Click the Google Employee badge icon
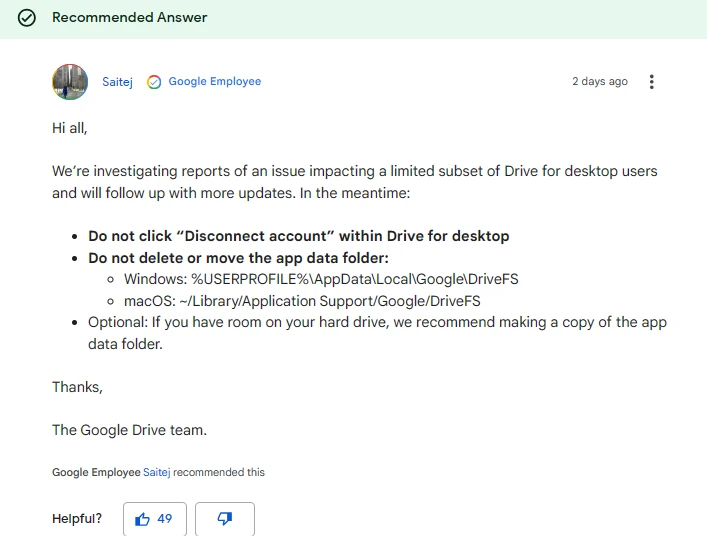 (x=154, y=82)
